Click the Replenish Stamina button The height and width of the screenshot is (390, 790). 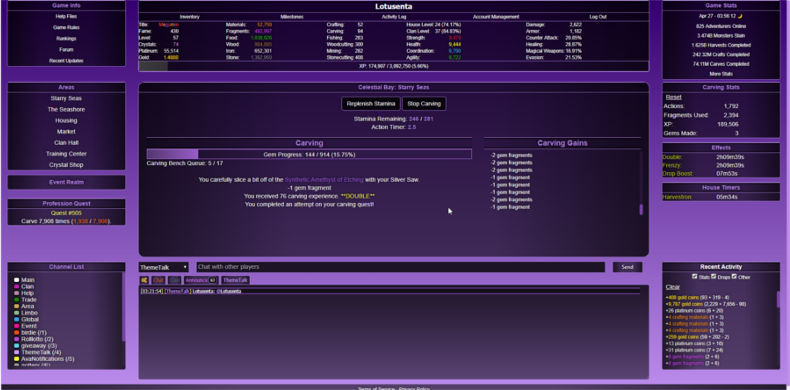pyautogui.click(x=370, y=104)
